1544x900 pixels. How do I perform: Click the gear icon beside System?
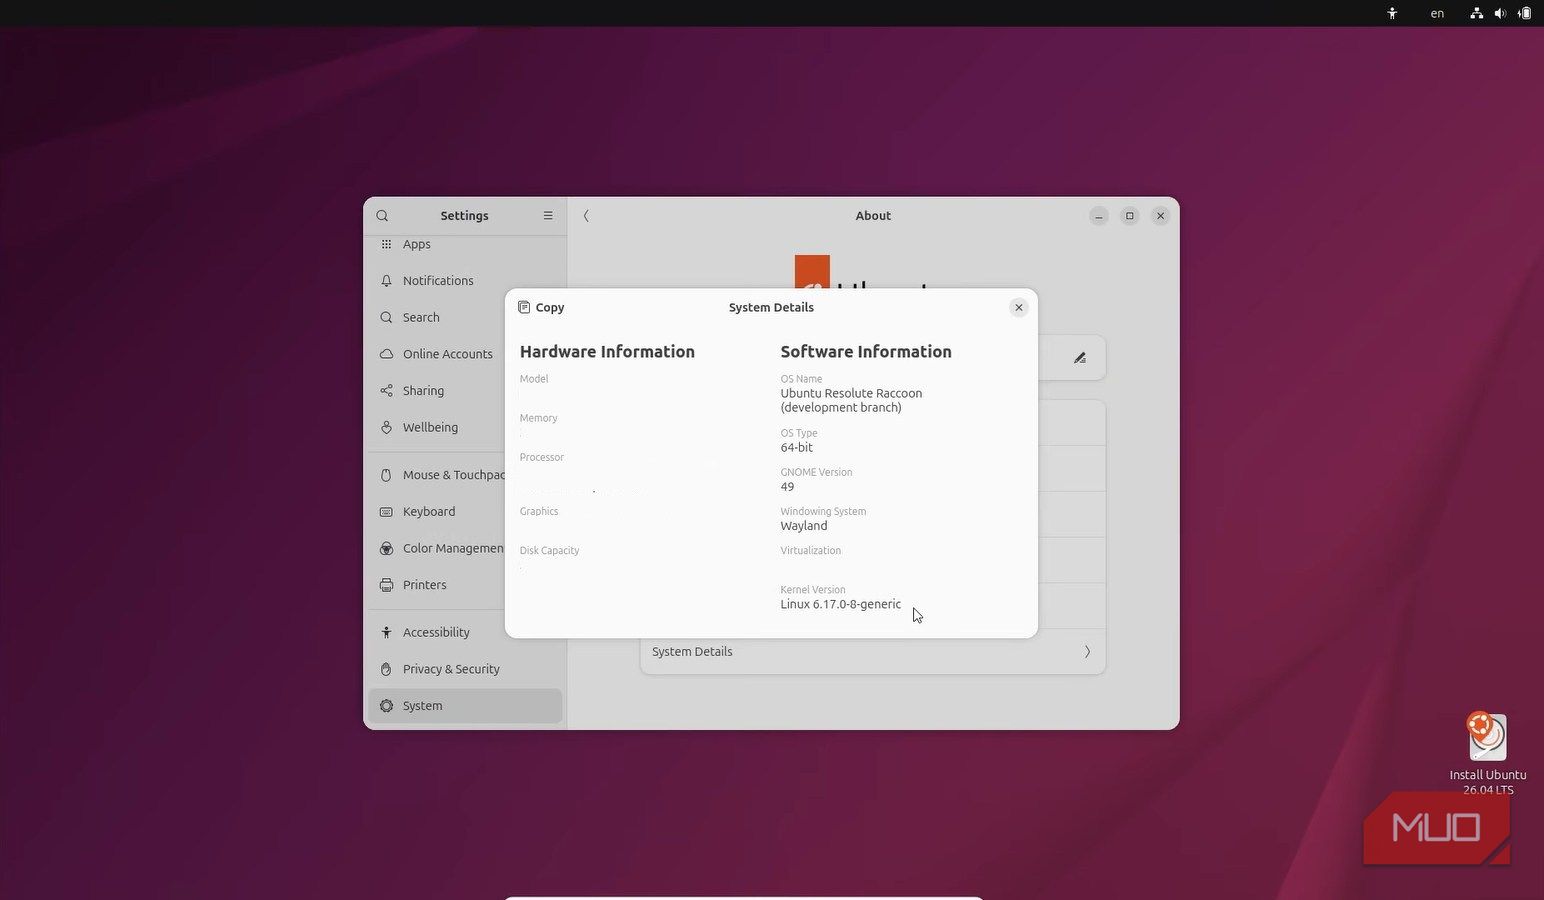[386, 706]
